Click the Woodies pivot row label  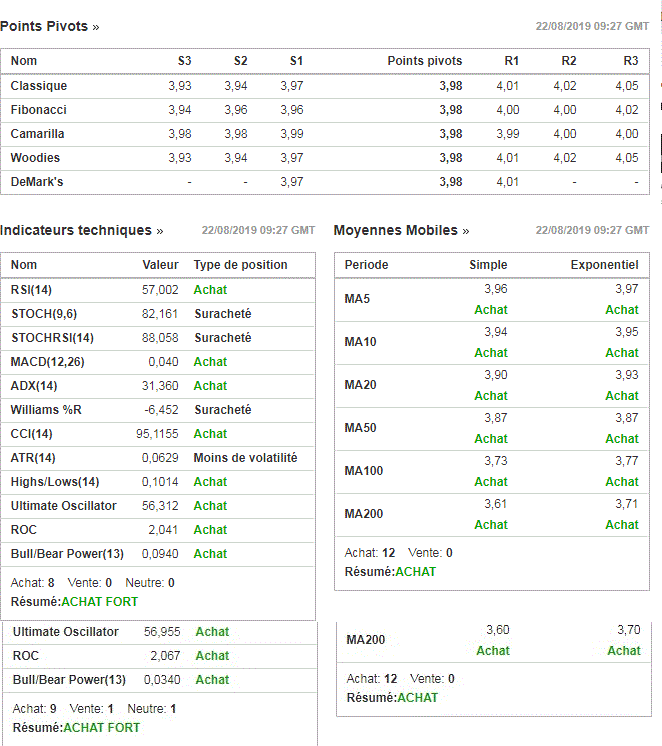click(35, 157)
